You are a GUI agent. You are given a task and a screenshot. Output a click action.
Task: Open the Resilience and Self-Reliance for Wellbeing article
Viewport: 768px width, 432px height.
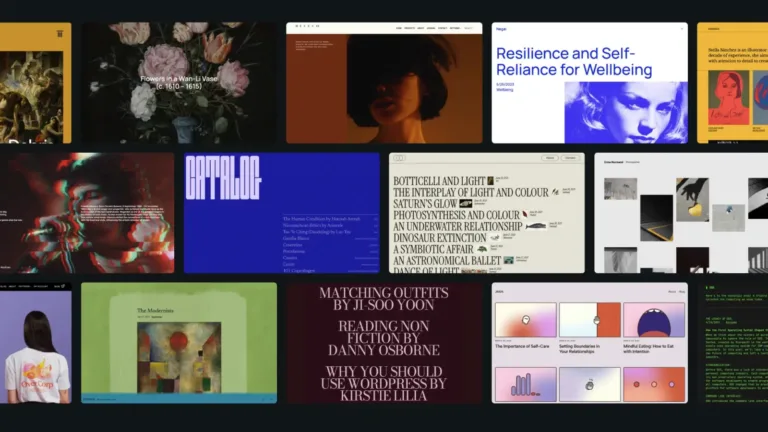tap(574, 62)
